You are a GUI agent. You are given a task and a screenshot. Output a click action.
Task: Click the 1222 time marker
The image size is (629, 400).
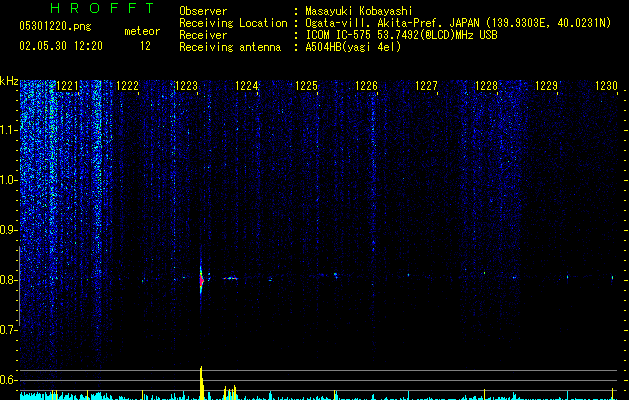click(127, 86)
